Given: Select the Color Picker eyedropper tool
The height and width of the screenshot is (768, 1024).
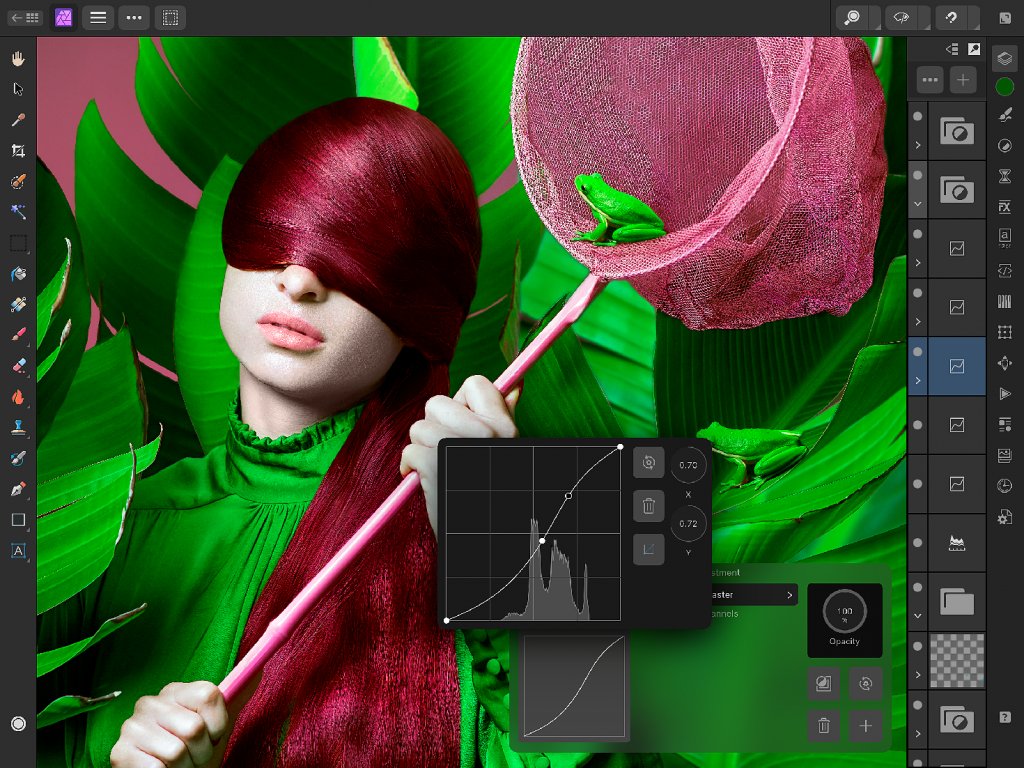Looking at the screenshot, I should tap(18, 120).
